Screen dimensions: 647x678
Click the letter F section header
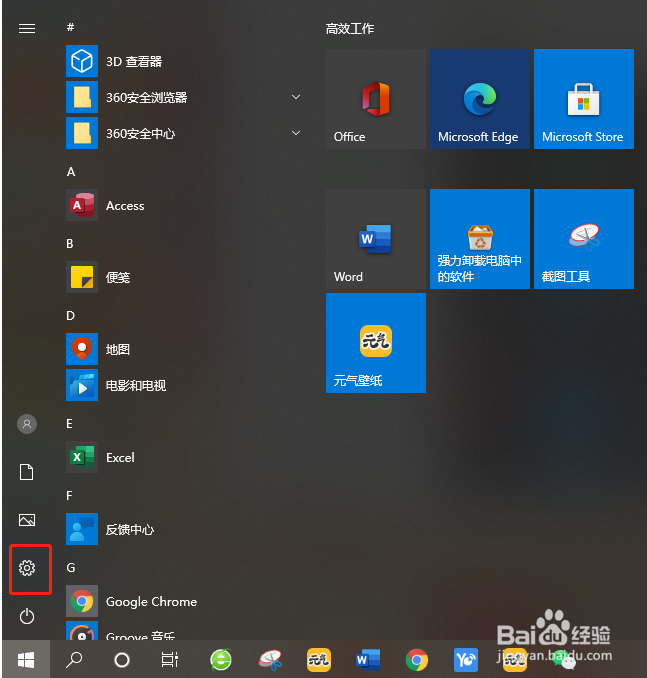coord(69,496)
